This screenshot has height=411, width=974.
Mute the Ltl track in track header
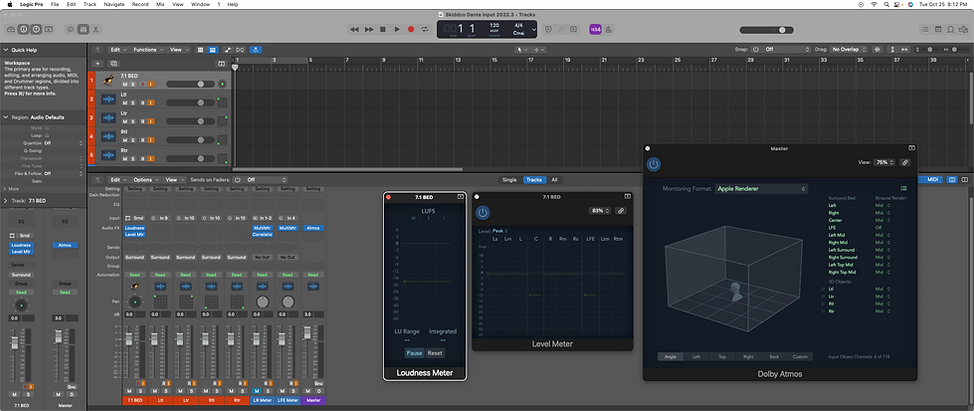(x=124, y=102)
